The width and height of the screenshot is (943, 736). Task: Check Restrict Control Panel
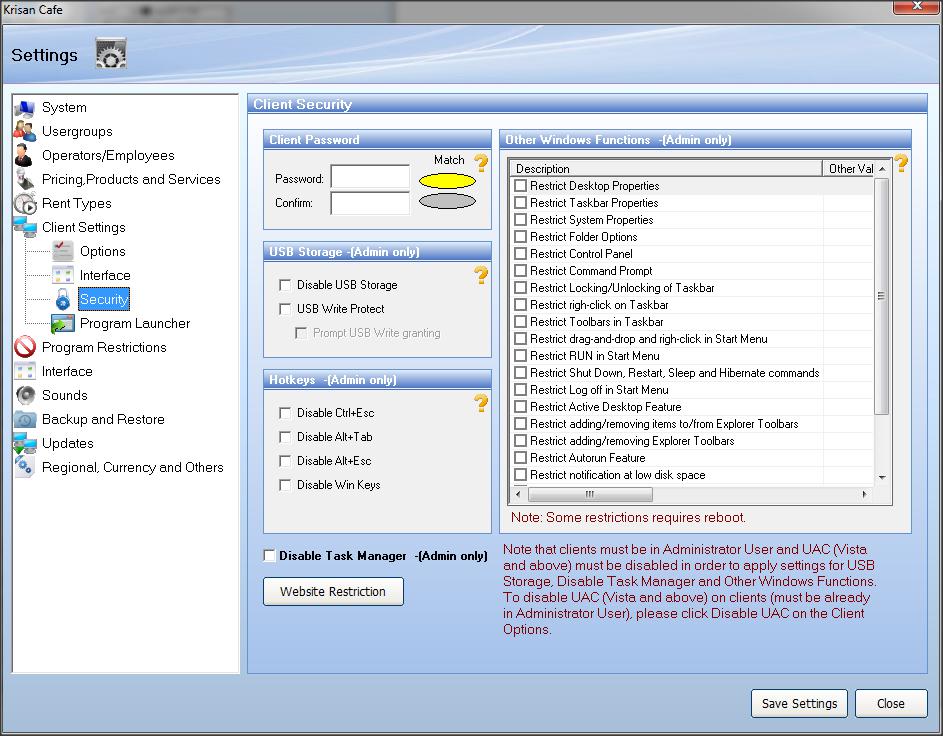click(521, 254)
